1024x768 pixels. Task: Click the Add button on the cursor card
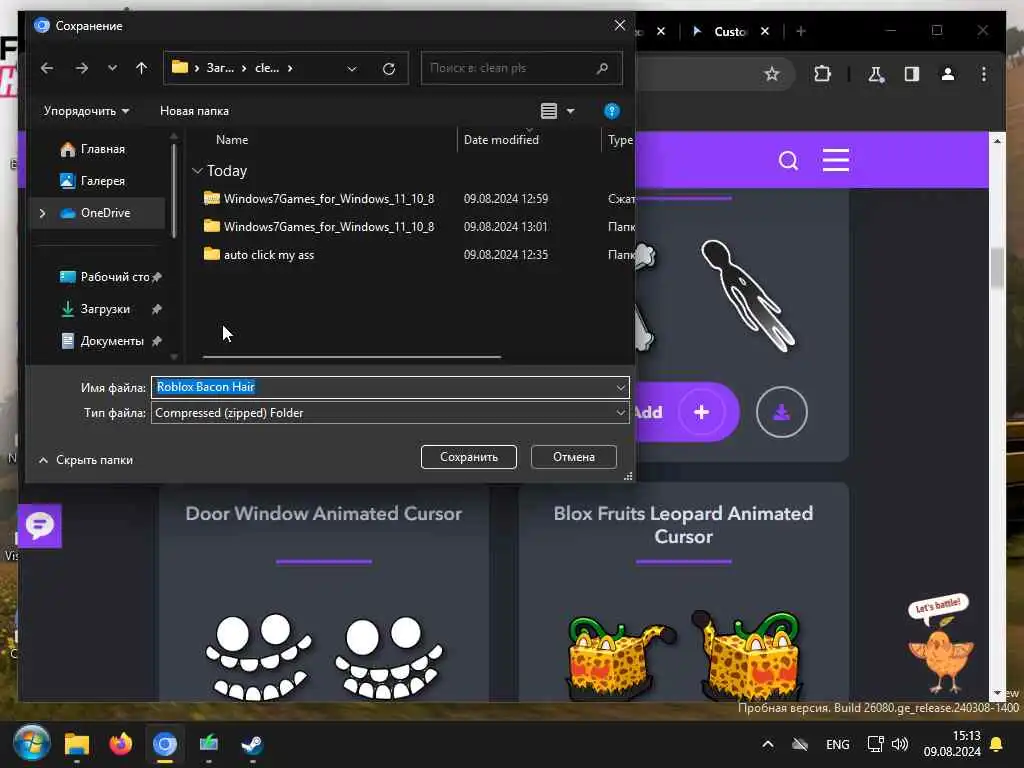pos(686,412)
